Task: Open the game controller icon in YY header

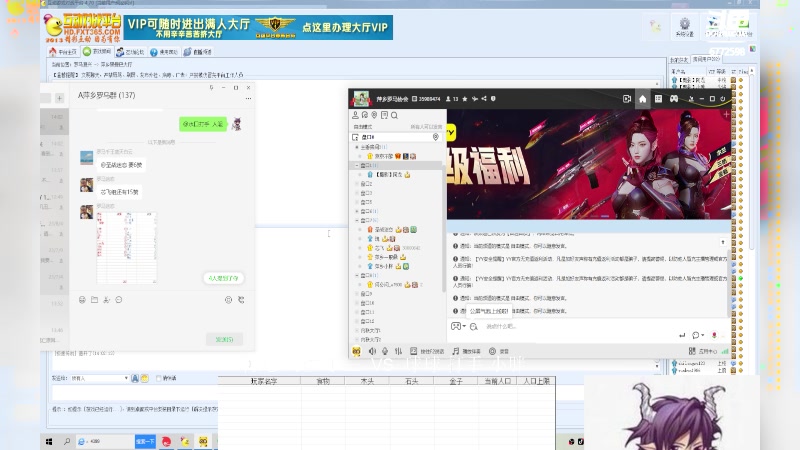Action: [674, 99]
